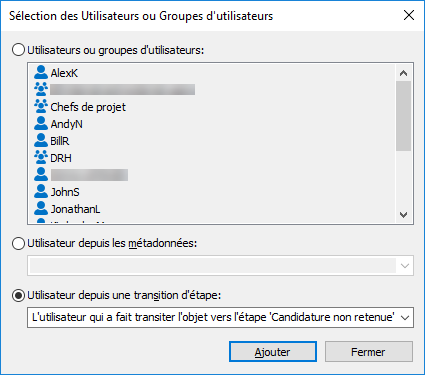The height and width of the screenshot is (375, 425).
Task: Select the JonathanL user icon
Action: point(41,208)
